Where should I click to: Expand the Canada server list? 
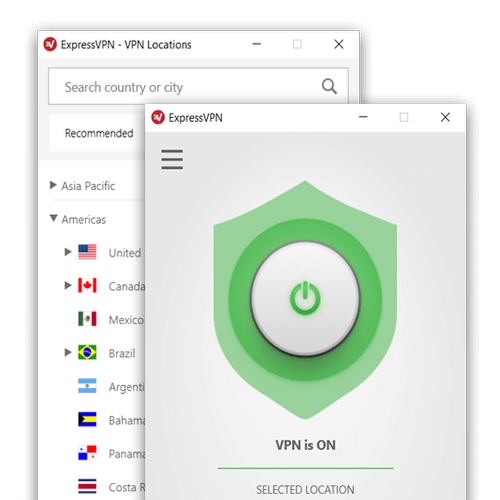coord(68,285)
